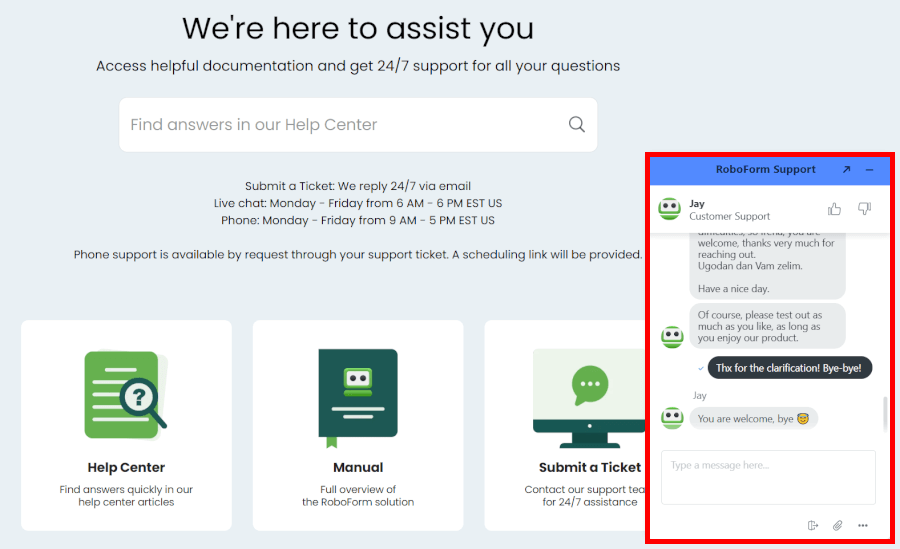Click in the 'Type a message here' field
Image resolution: width=900 pixels, height=549 pixels.
click(x=768, y=477)
